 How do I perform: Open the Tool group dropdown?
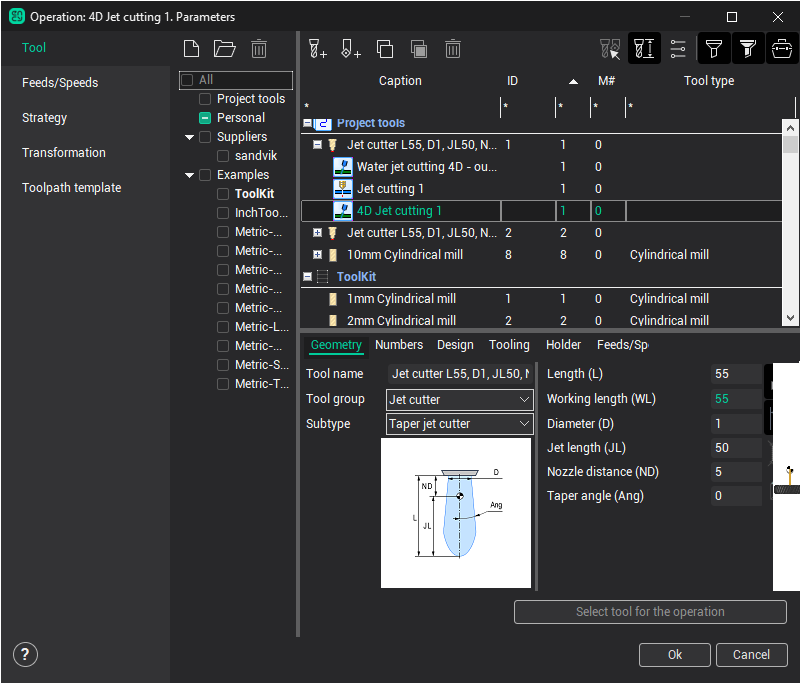tap(460, 400)
